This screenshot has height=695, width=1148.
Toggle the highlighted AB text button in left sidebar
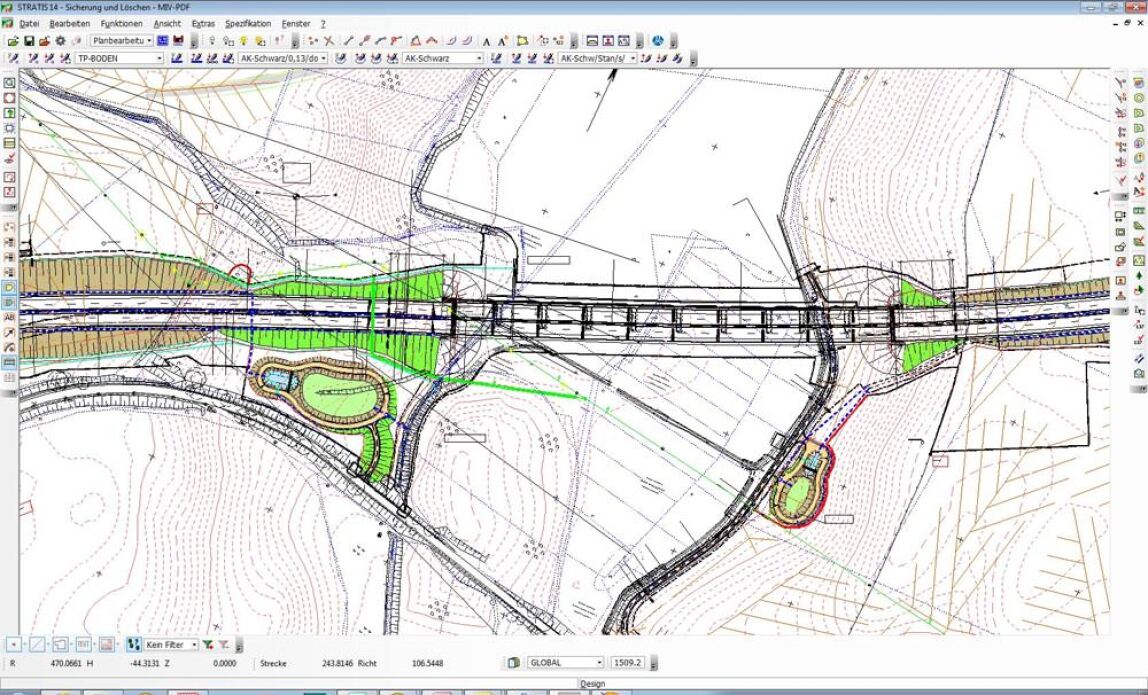(x=10, y=317)
